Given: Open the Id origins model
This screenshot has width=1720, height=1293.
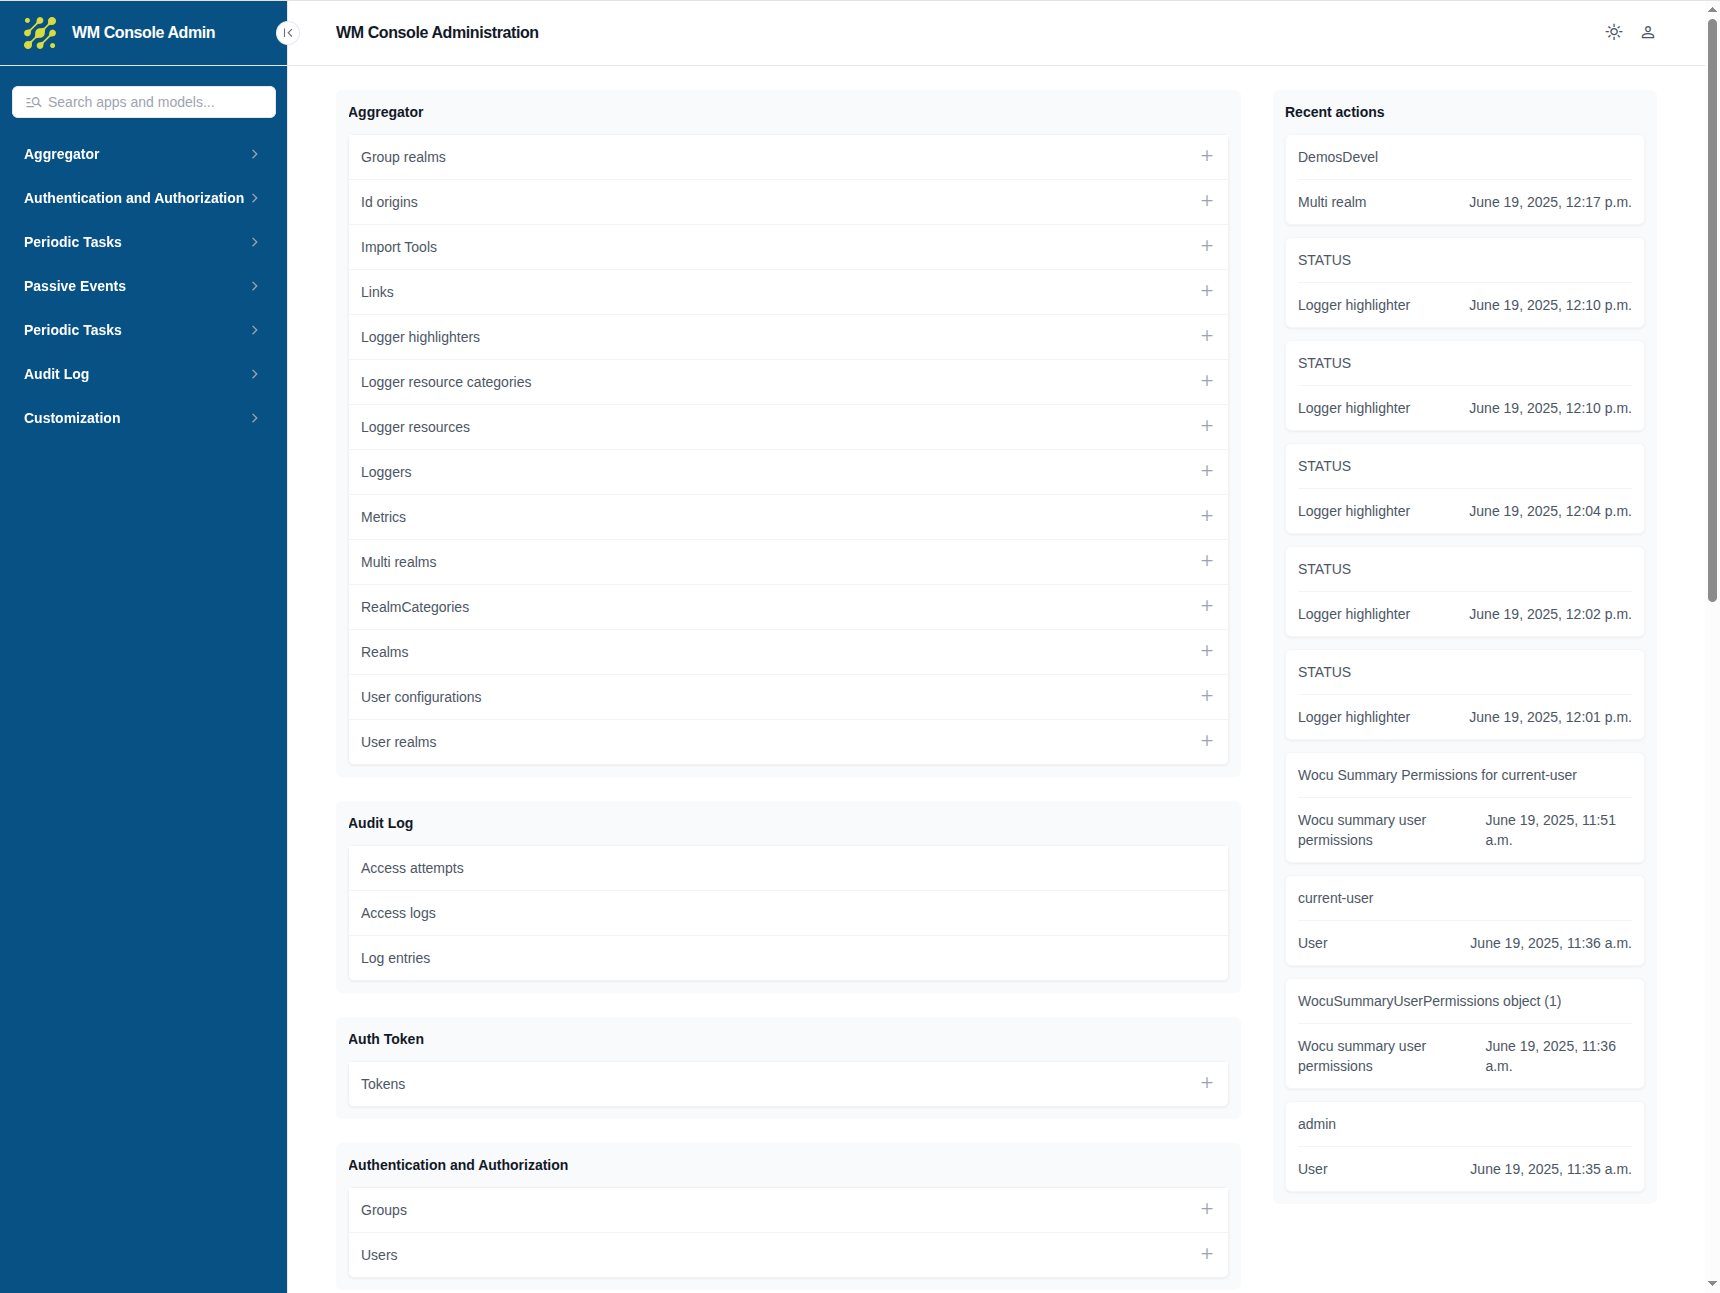Looking at the screenshot, I should click(x=389, y=202).
